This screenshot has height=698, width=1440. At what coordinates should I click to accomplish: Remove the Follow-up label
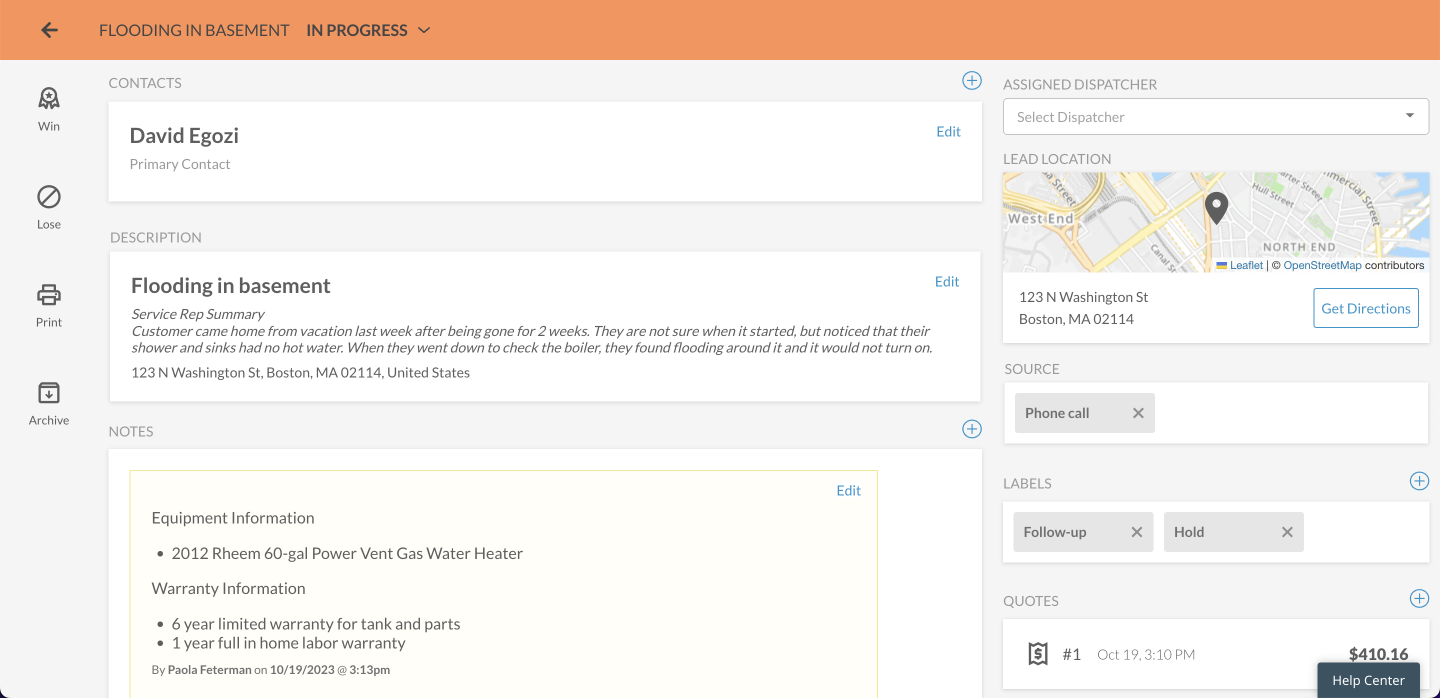1137,532
